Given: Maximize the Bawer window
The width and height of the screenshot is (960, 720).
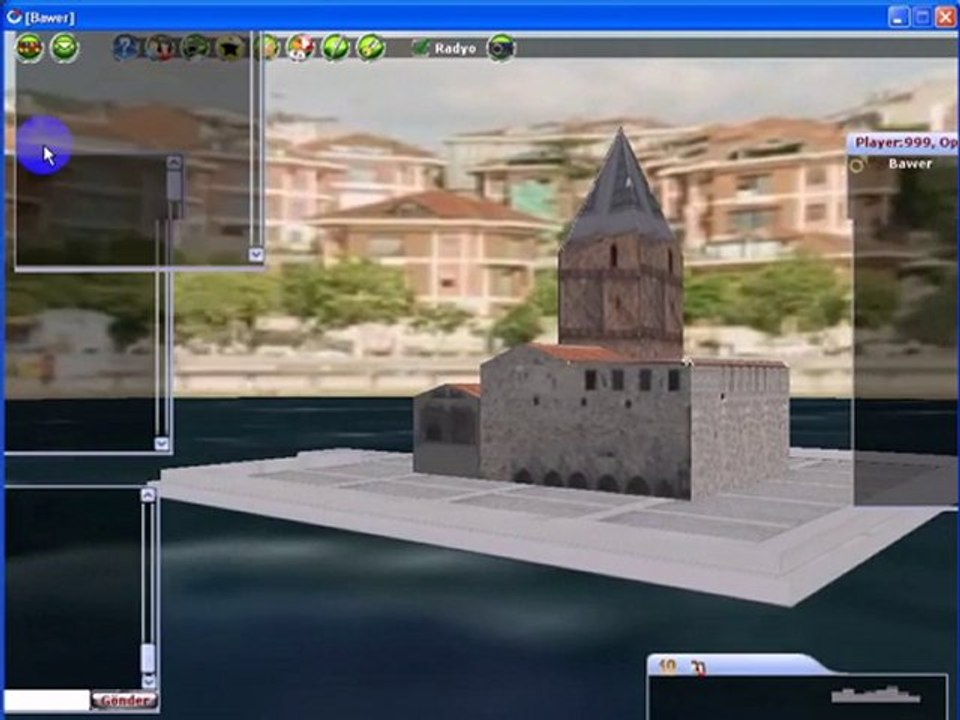Looking at the screenshot, I should click(x=922, y=17).
